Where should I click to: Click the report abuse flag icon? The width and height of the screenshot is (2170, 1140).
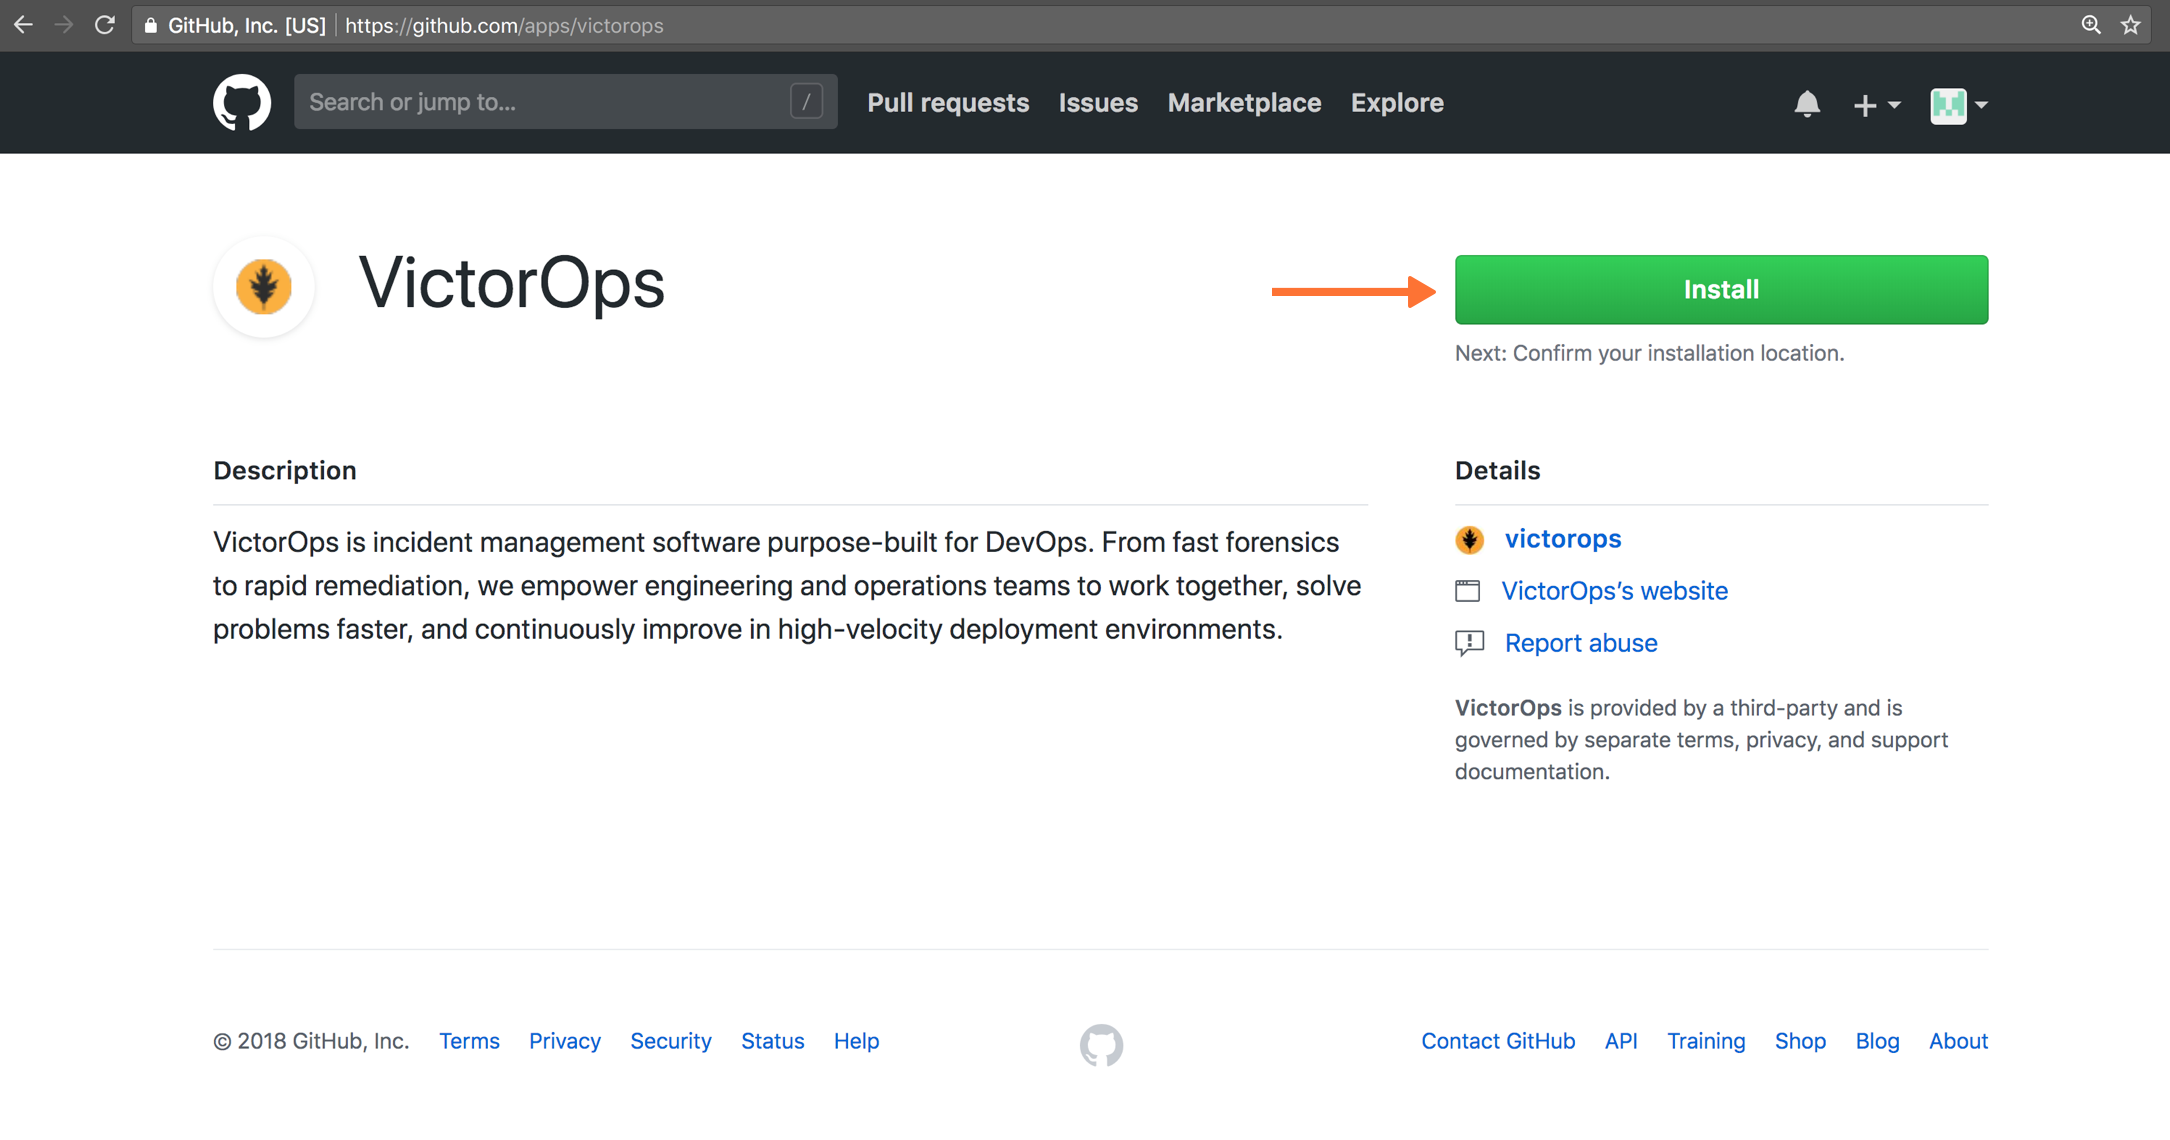(x=1469, y=643)
